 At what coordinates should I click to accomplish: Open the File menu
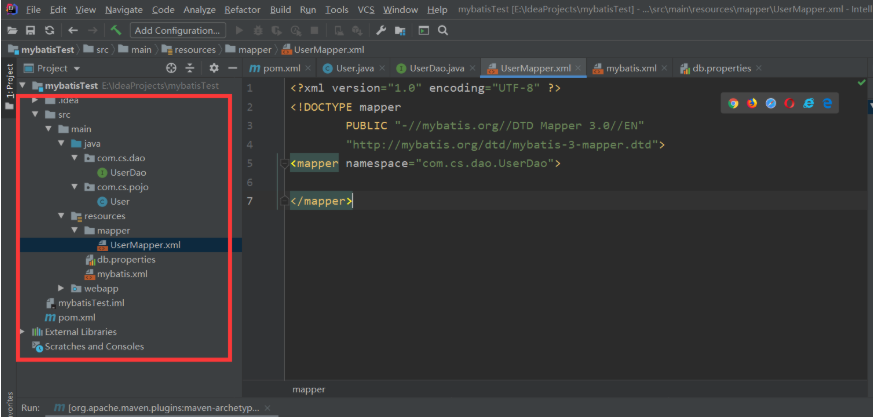[33, 9]
